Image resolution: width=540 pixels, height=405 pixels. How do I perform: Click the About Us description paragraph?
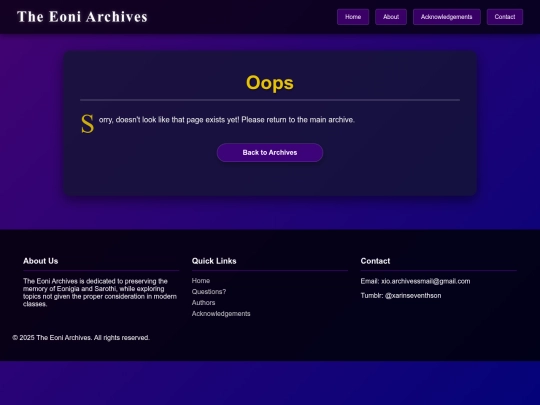pos(100,292)
